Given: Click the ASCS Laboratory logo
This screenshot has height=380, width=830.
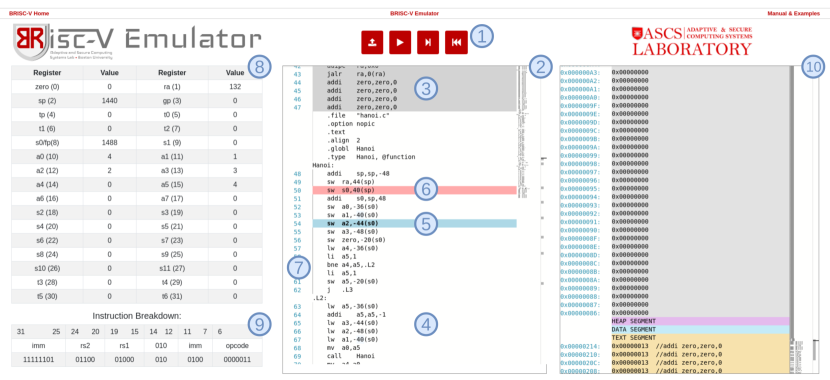Looking at the screenshot, I should (691, 41).
